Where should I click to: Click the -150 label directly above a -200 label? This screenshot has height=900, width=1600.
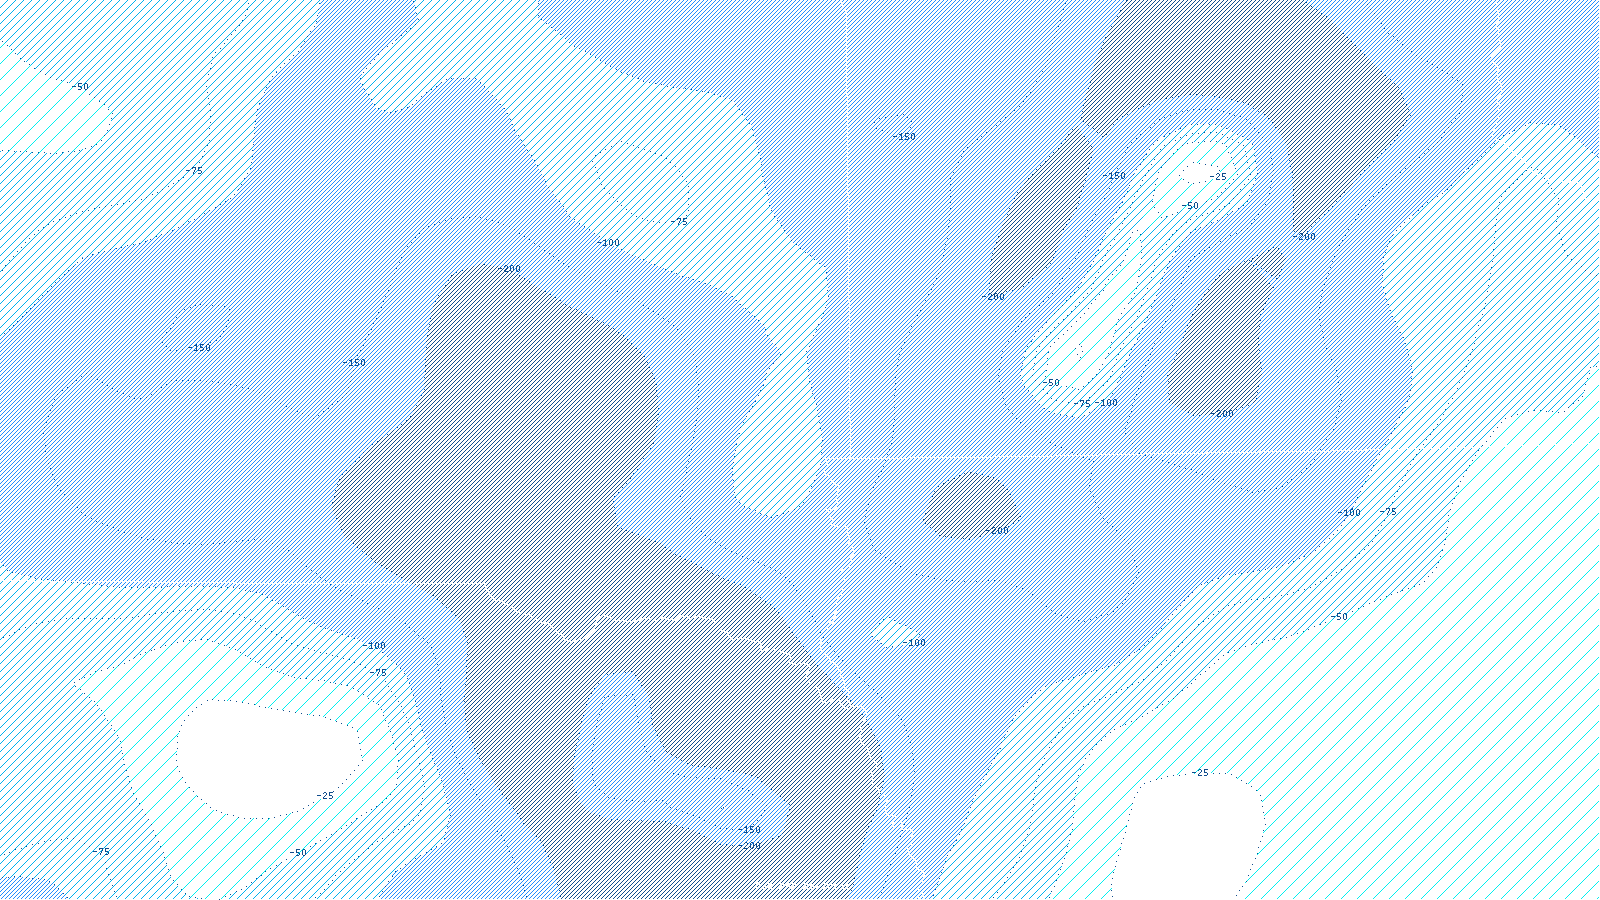749,830
